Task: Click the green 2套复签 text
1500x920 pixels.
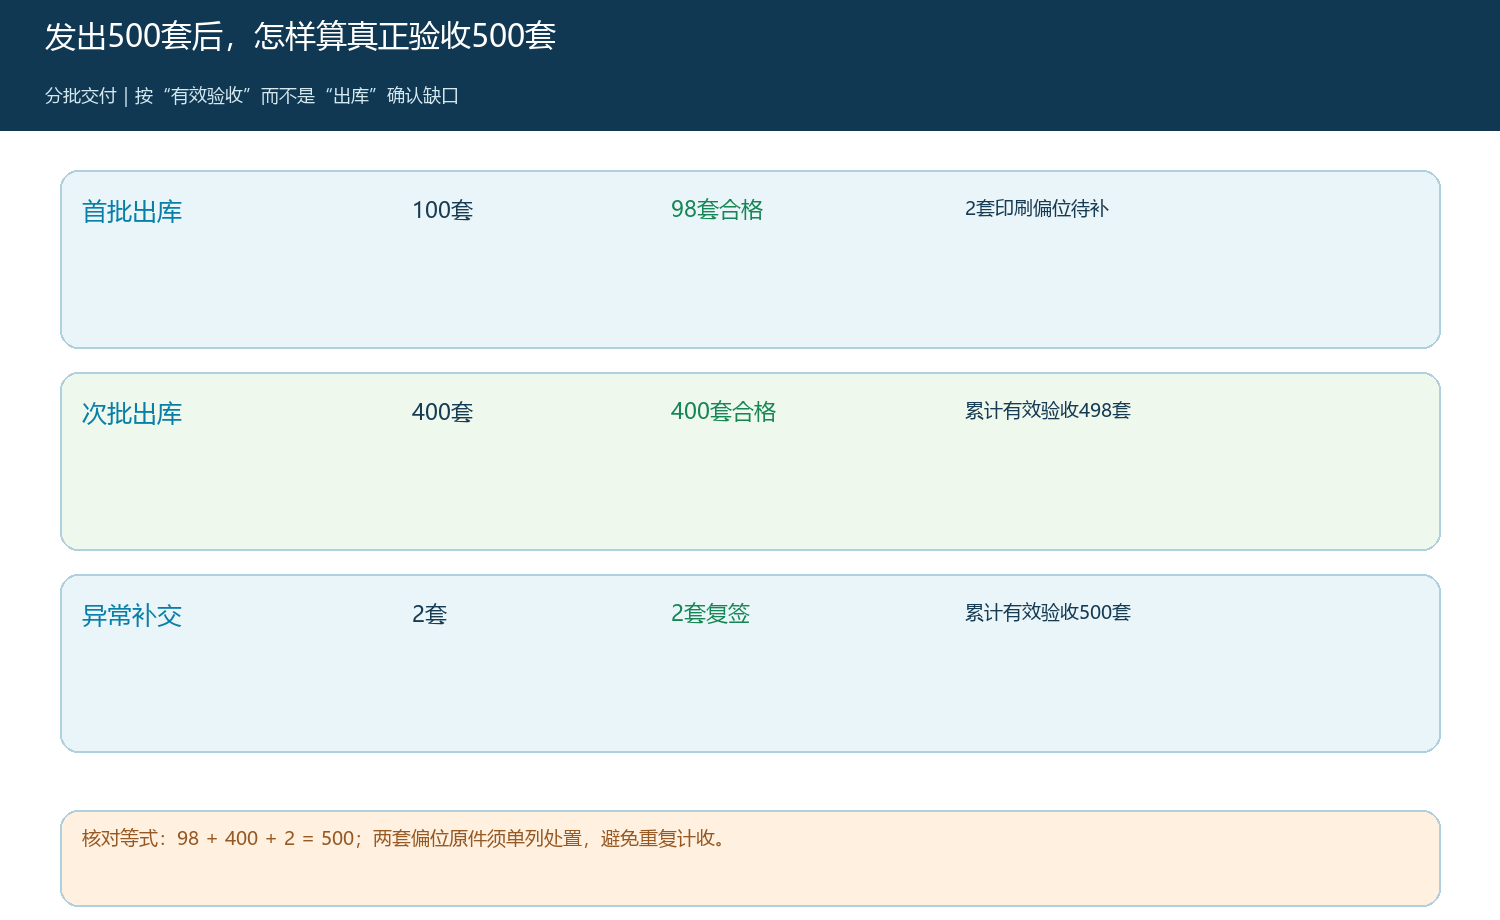Action: [x=710, y=613]
